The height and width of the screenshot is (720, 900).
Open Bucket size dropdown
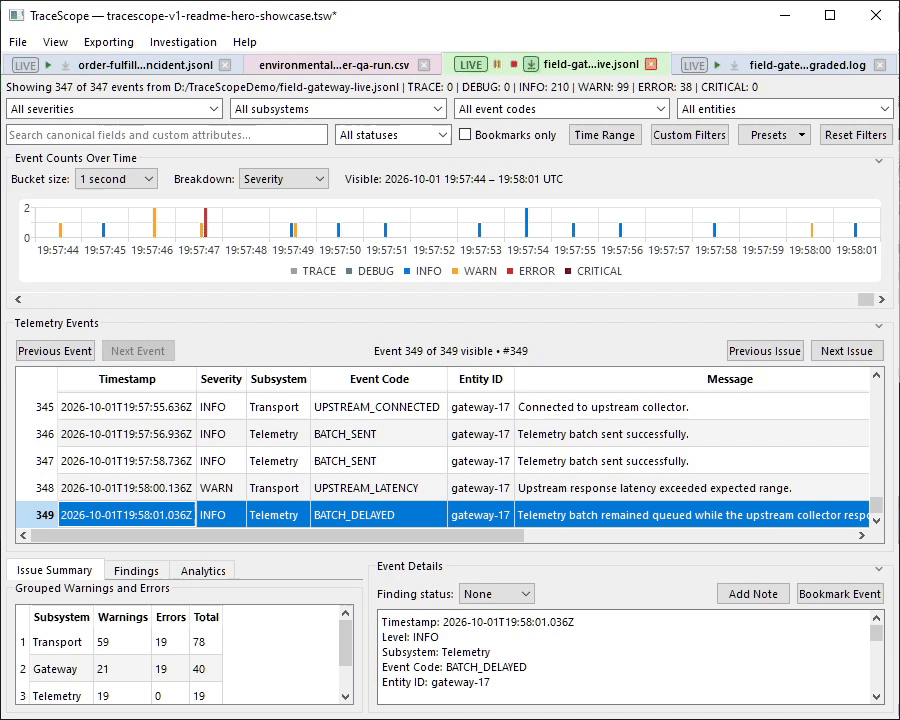117,179
